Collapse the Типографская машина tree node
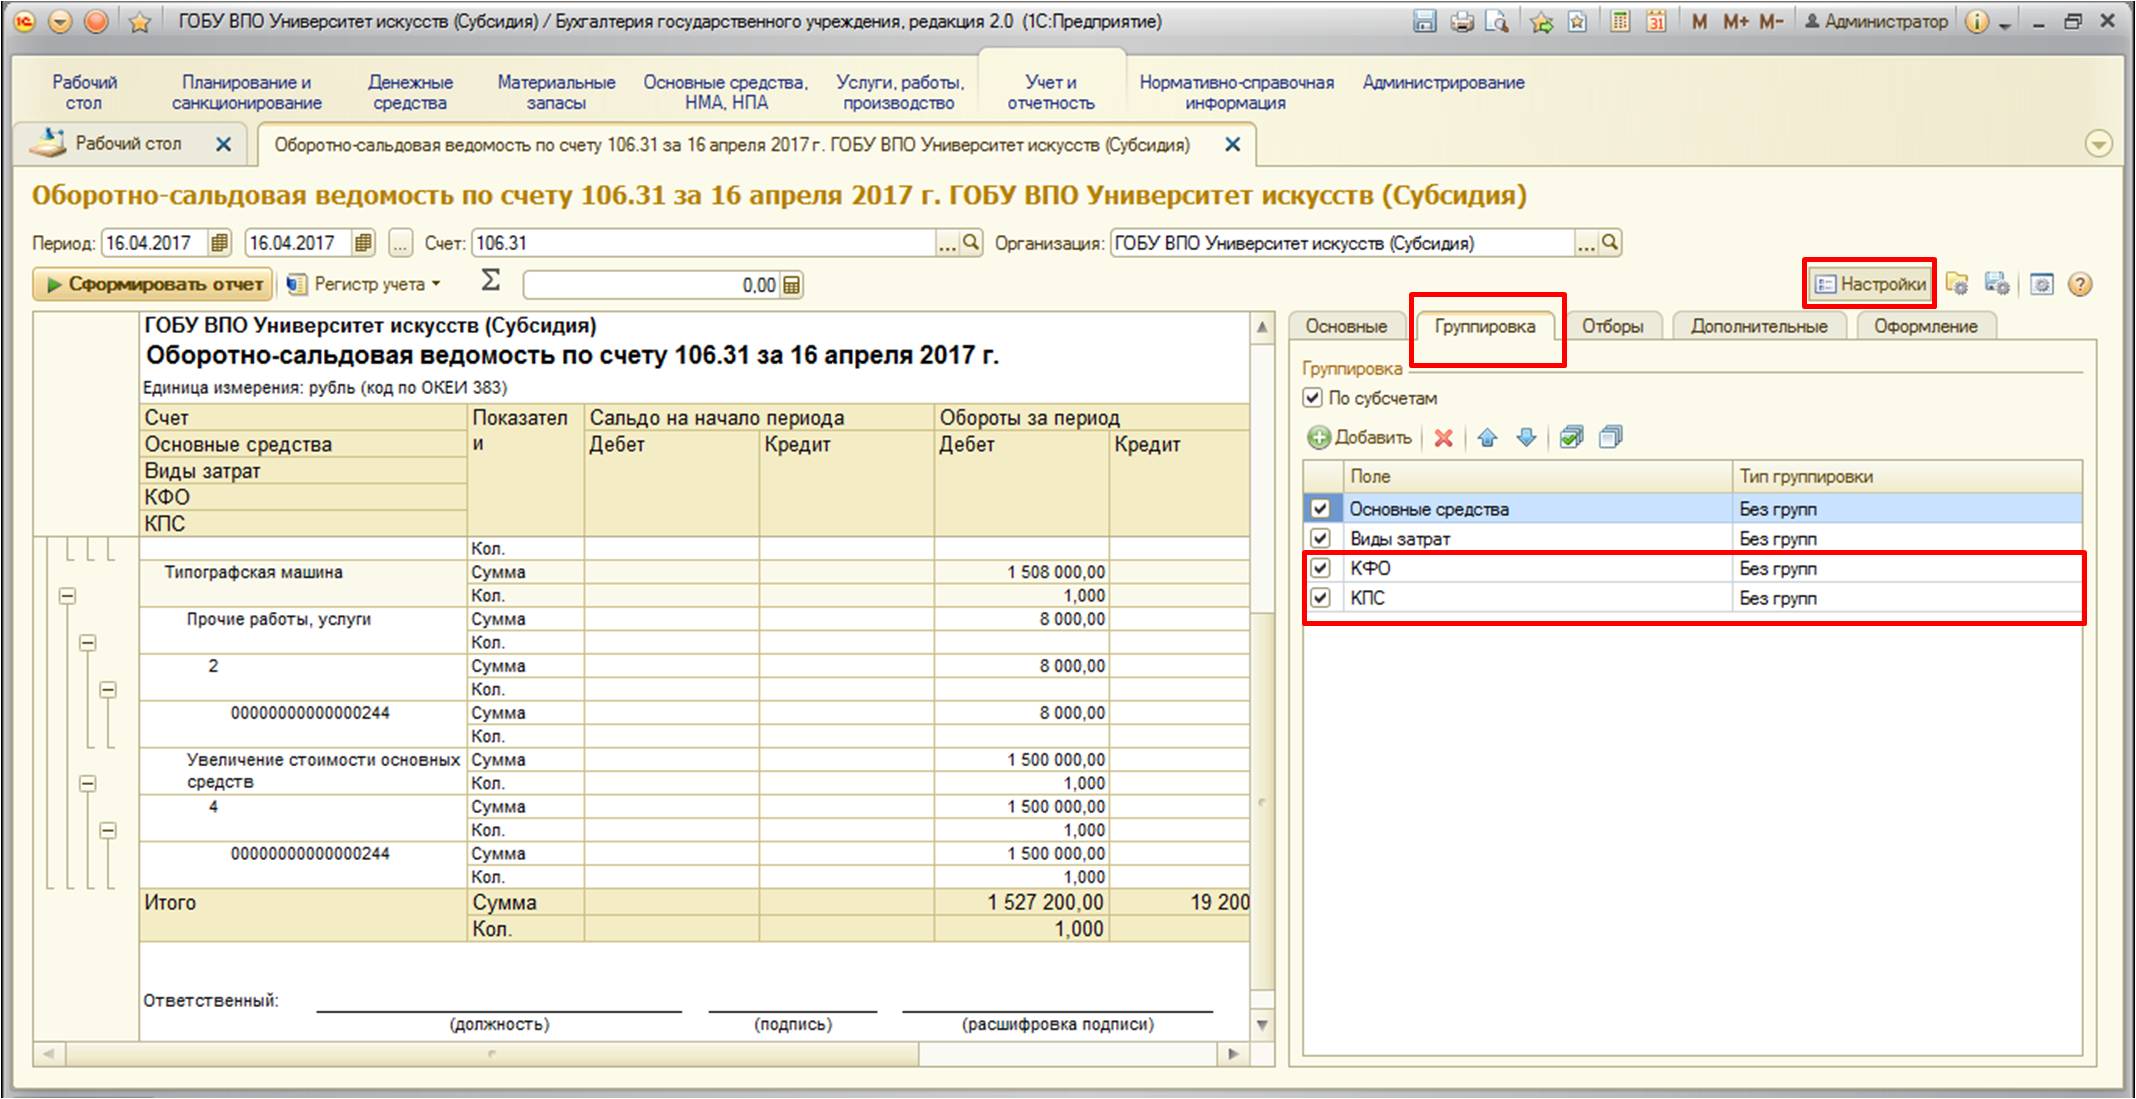Viewport: 2136px width, 1099px height. pos(67,596)
